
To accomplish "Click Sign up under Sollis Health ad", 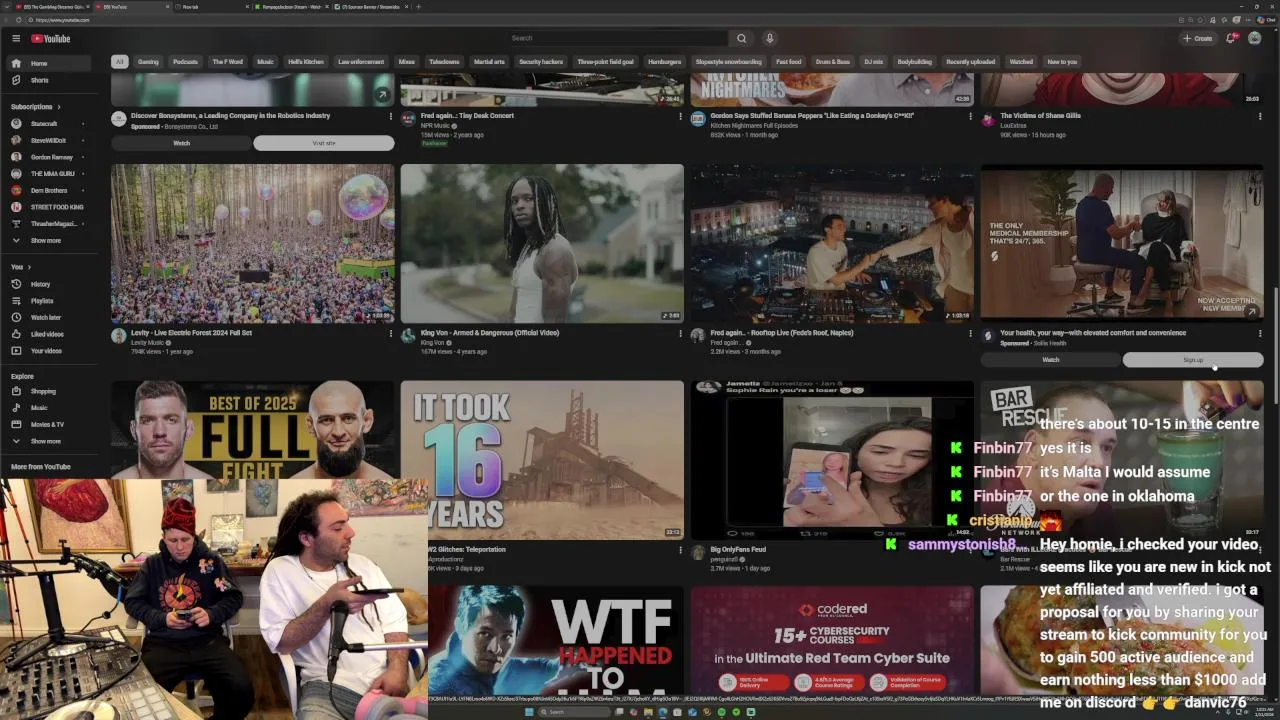I will tap(1193, 360).
